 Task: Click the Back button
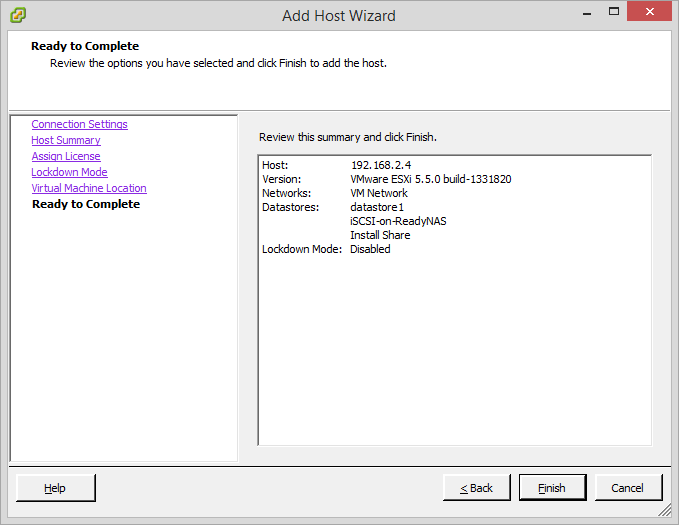[x=477, y=488]
